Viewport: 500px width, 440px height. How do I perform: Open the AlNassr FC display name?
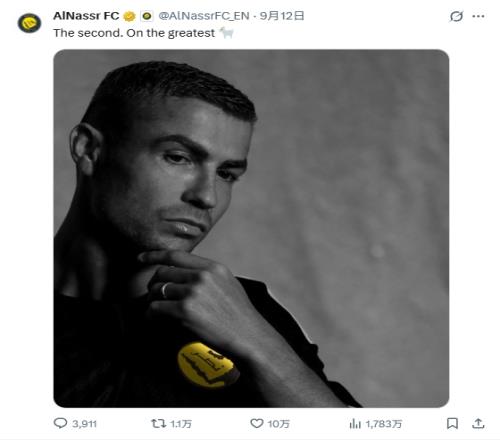tap(86, 16)
